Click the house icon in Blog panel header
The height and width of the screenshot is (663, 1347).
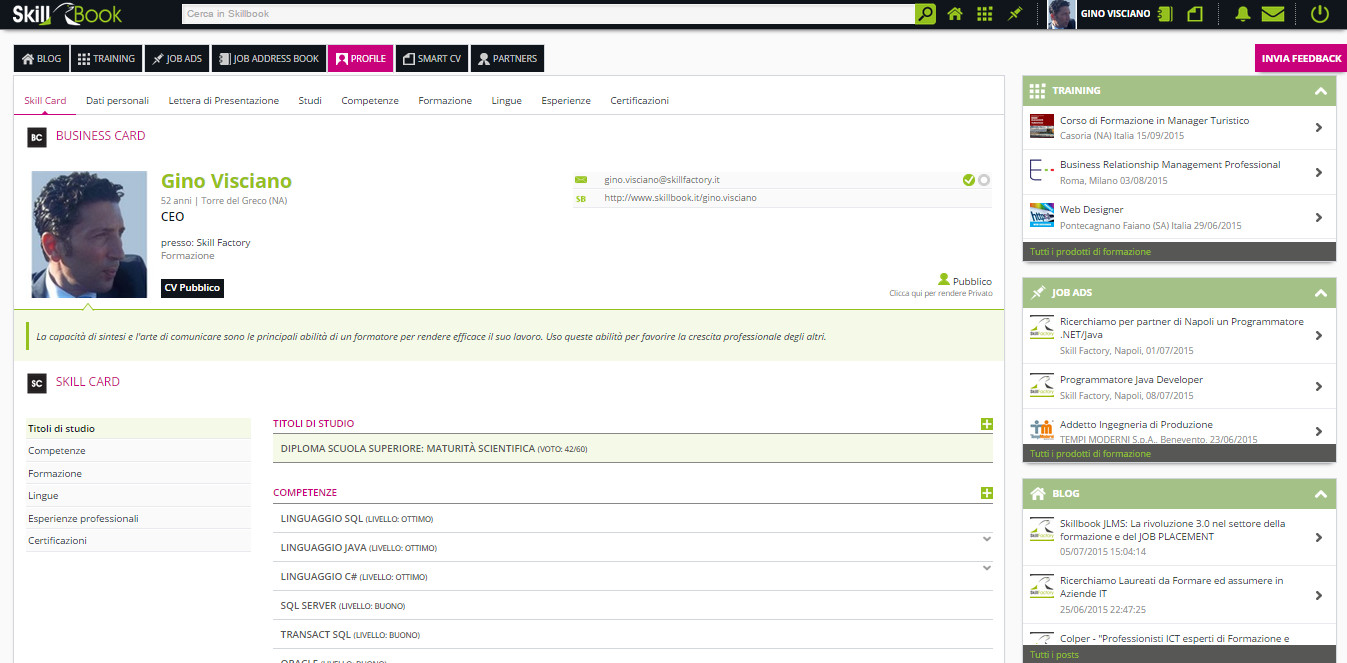pos(1037,493)
